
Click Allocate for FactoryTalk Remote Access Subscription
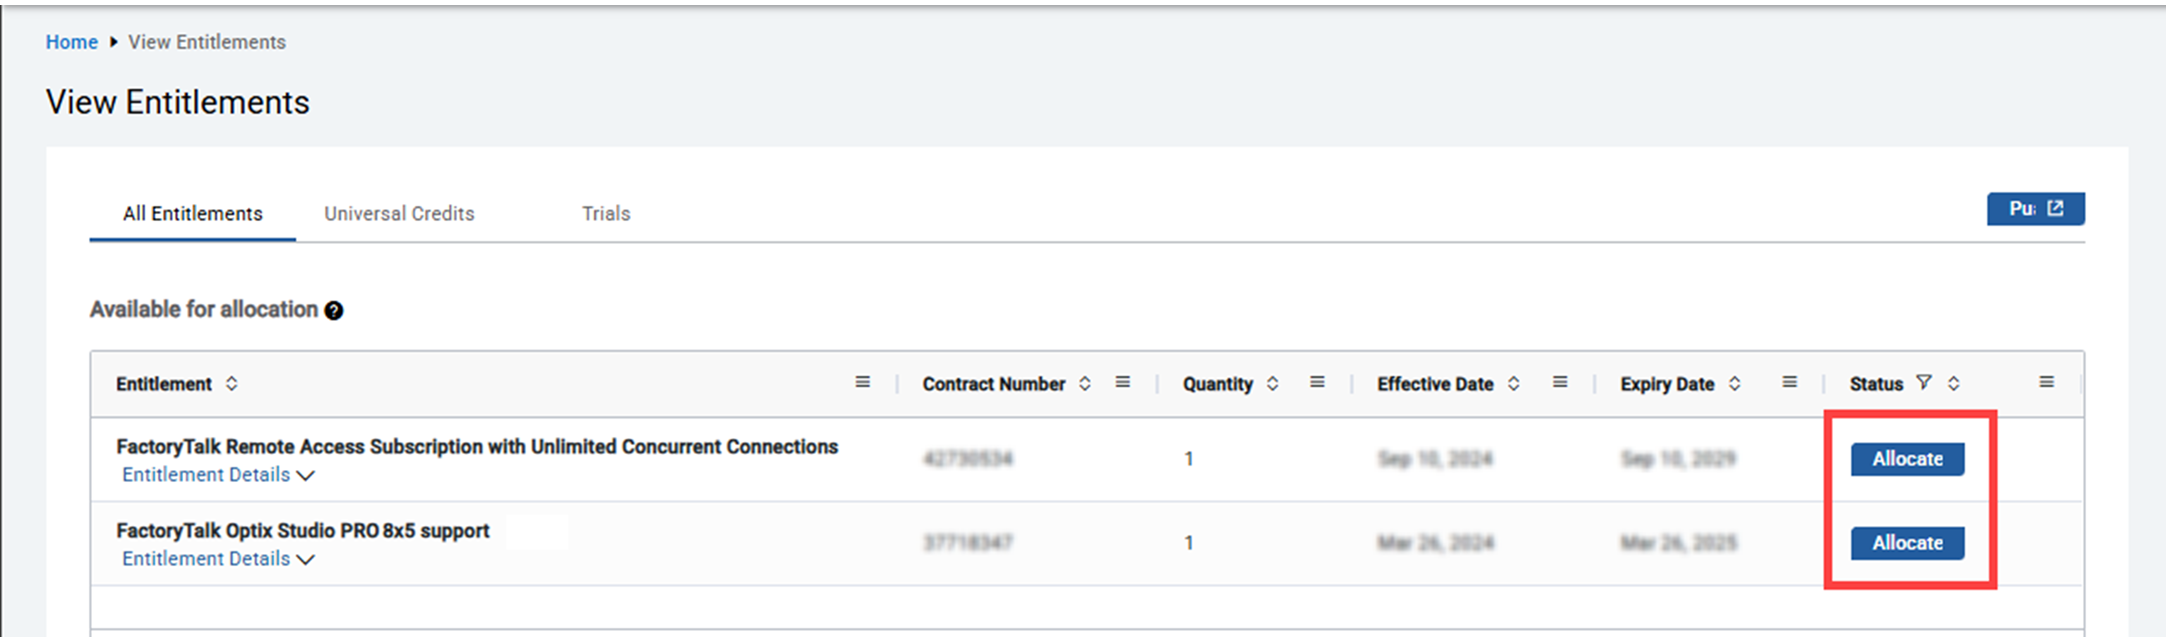click(1907, 458)
